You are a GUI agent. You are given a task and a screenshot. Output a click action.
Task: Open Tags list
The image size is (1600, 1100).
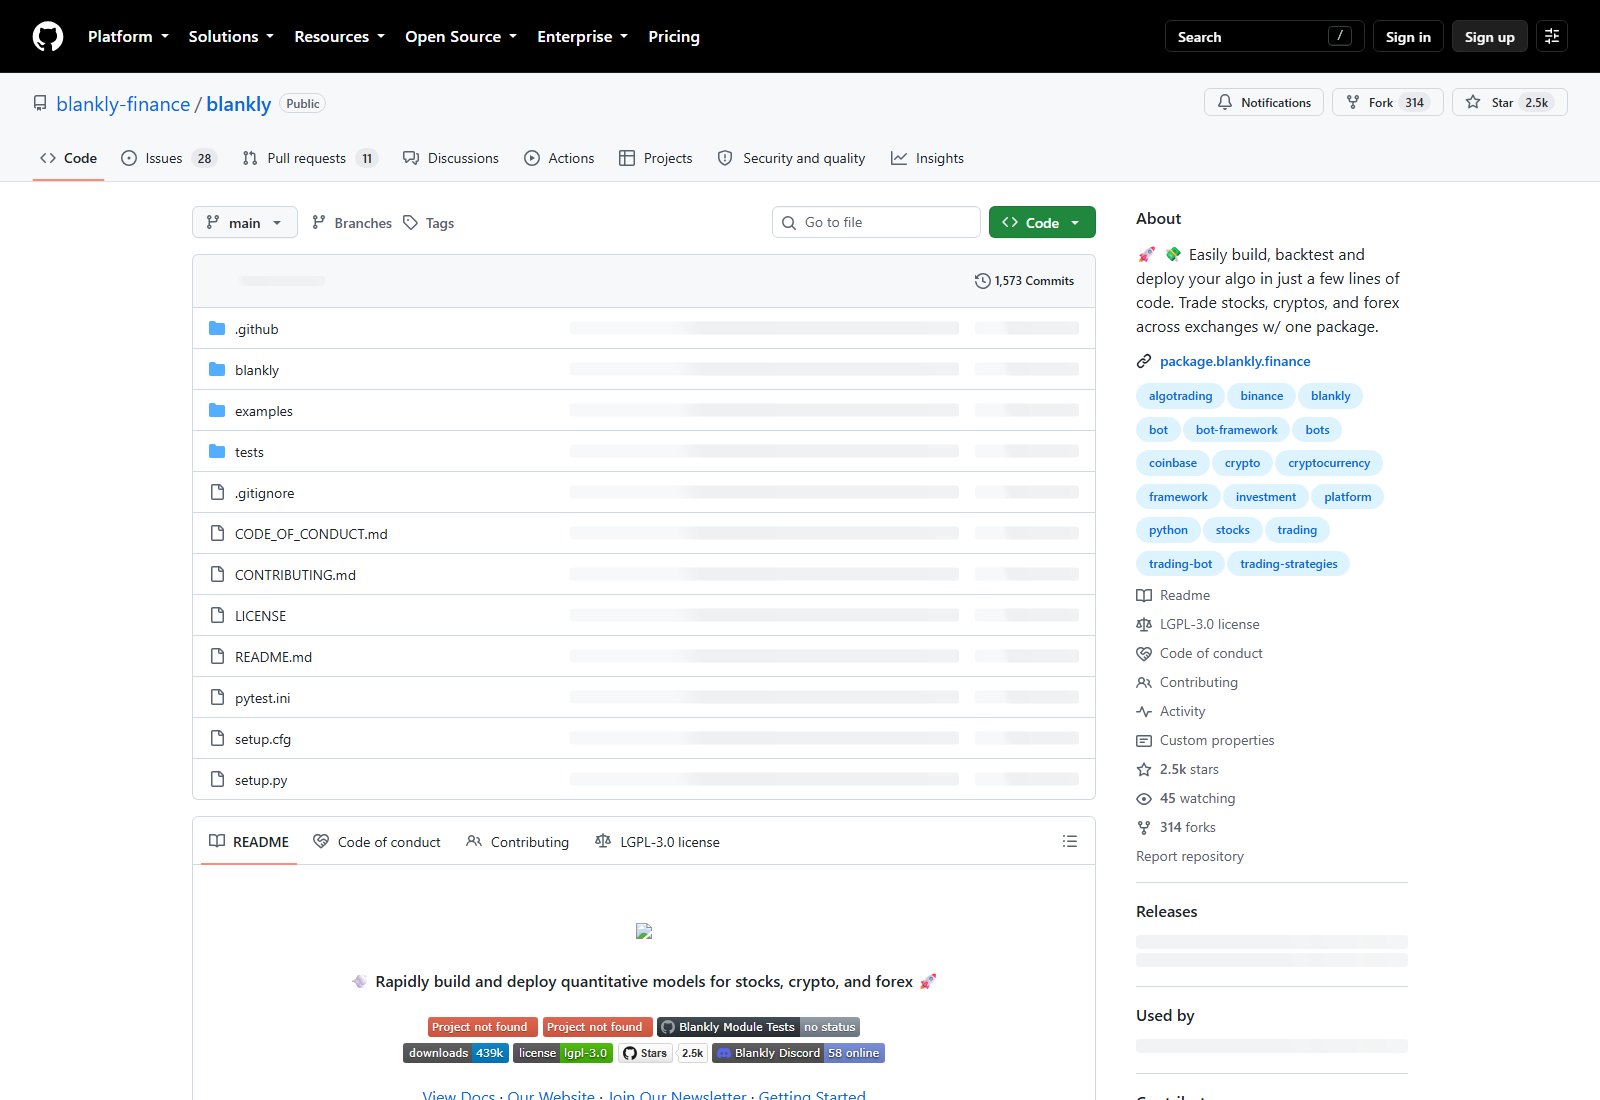pyautogui.click(x=429, y=223)
